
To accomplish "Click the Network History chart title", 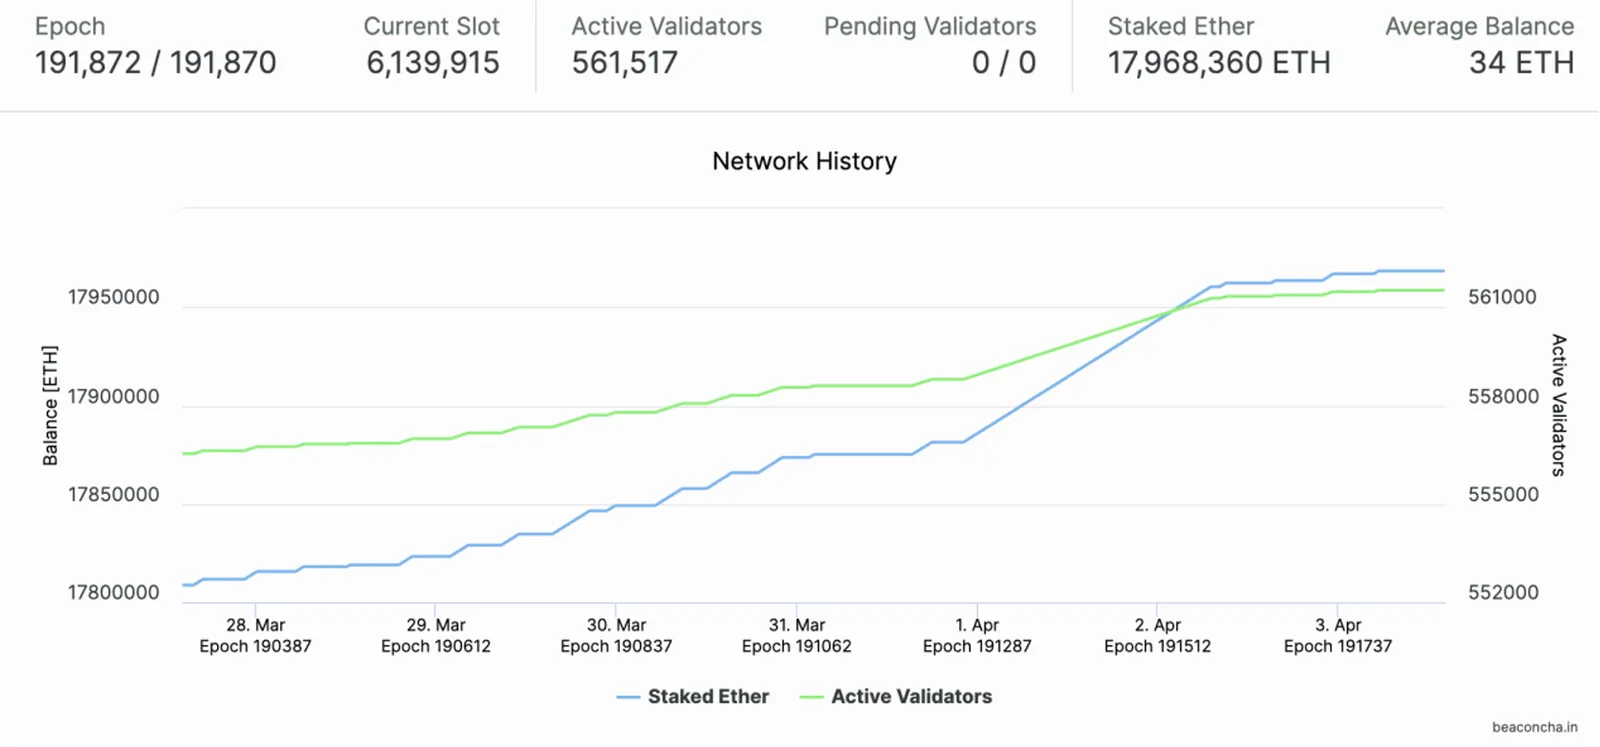I will coord(804,161).
